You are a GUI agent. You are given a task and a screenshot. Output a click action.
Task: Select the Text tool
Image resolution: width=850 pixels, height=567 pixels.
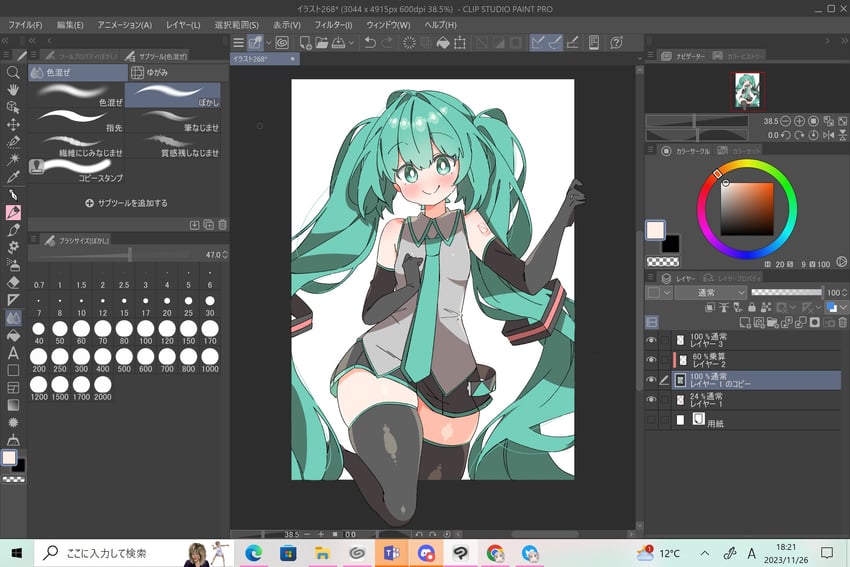pos(13,353)
